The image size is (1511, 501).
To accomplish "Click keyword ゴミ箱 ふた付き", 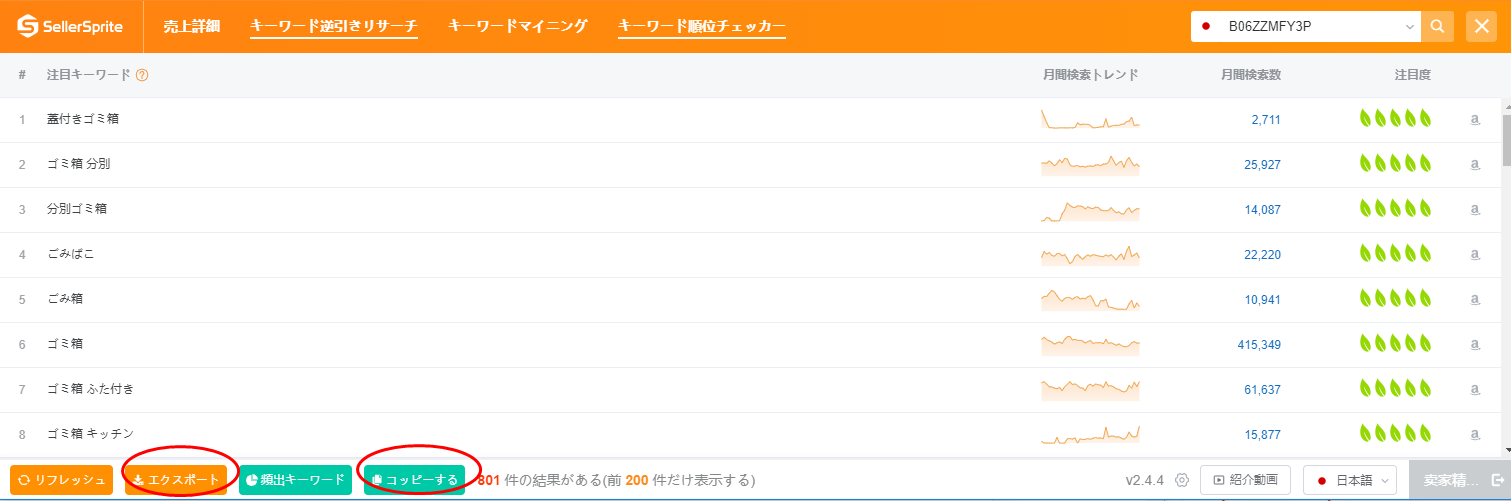I will tap(90, 388).
